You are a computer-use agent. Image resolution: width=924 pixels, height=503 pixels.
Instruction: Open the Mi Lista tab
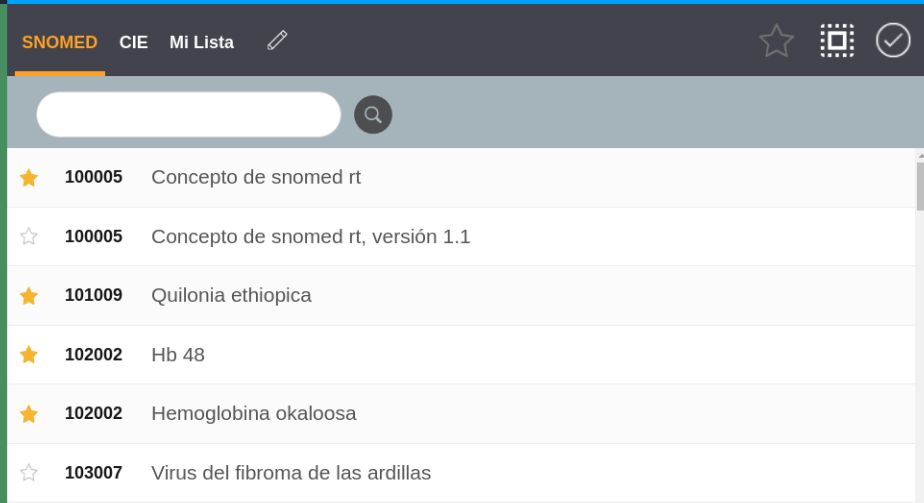pyautogui.click(x=201, y=42)
